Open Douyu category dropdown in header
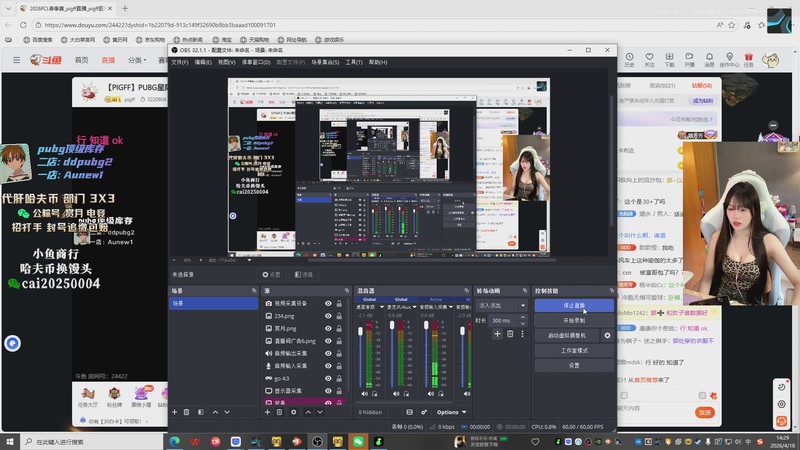 coord(137,60)
